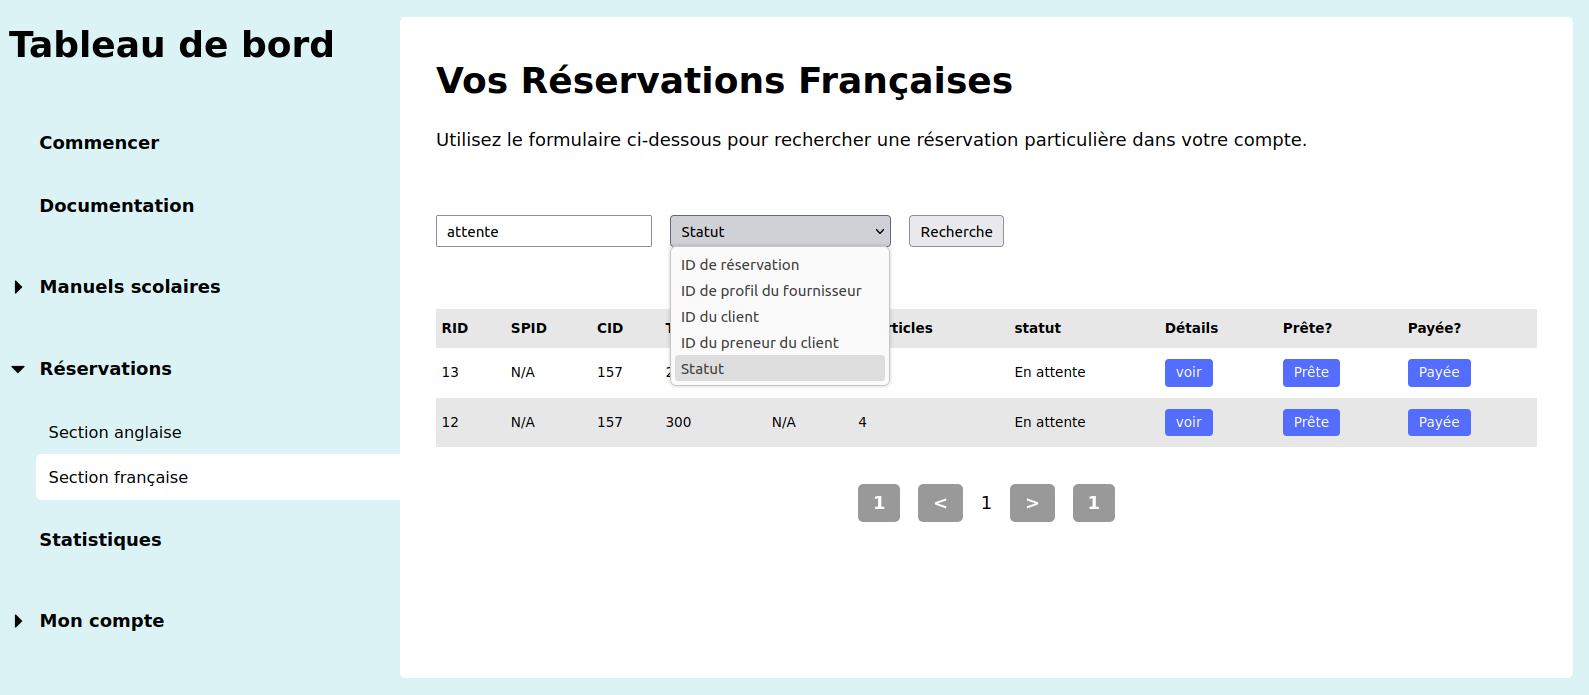This screenshot has width=1589, height=695.
Task: Click Mon compte sidebar label
Action: pyautogui.click(x=102, y=621)
